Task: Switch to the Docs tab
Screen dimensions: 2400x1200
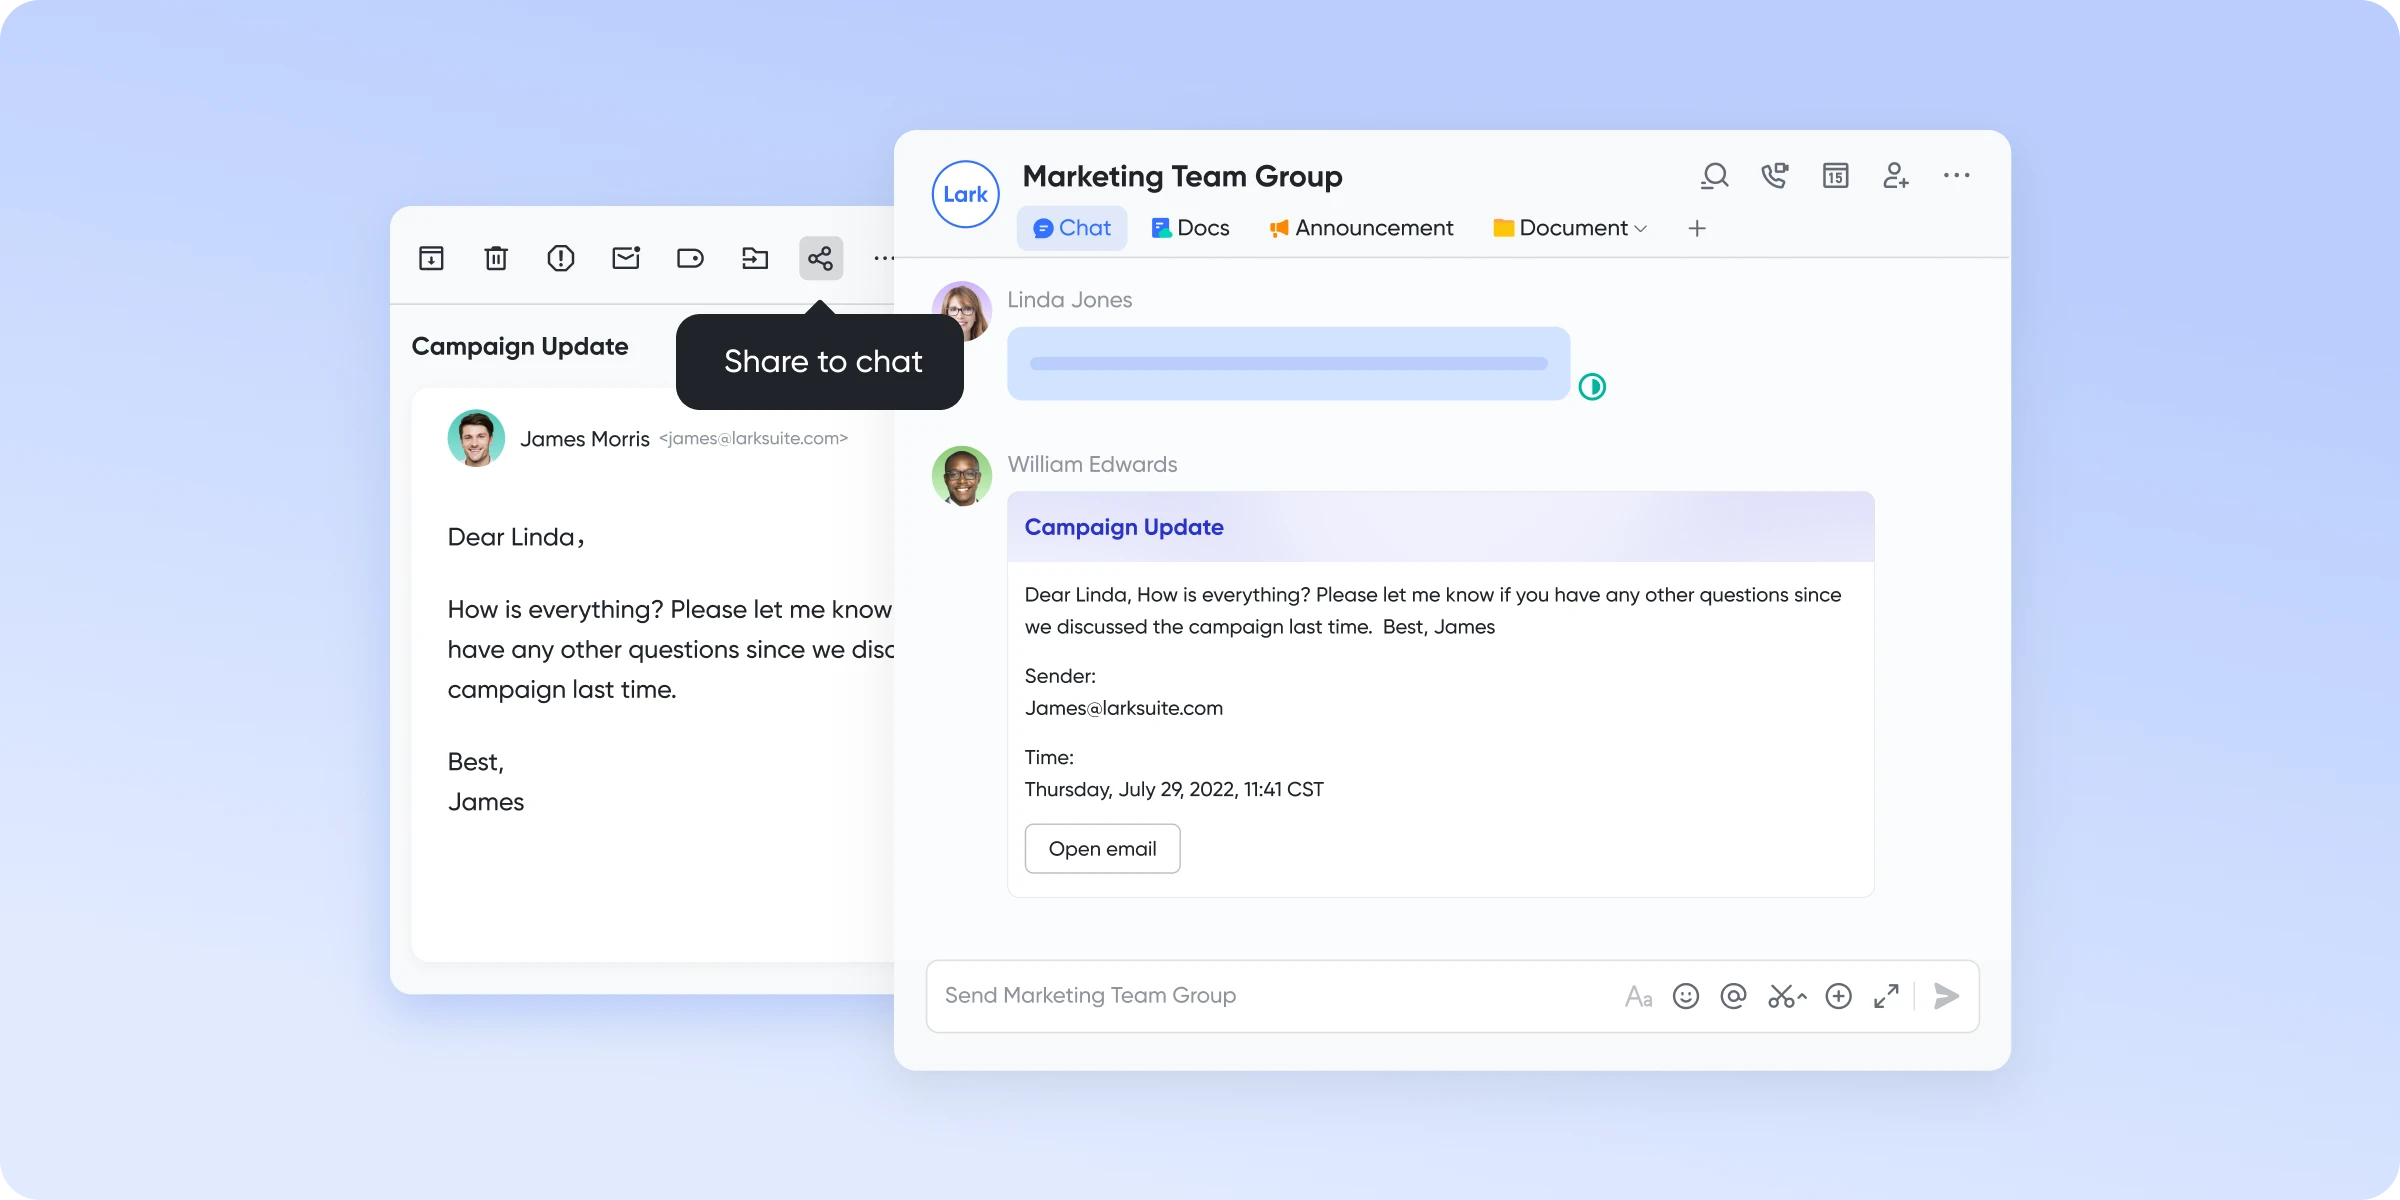Action: [x=1190, y=228]
